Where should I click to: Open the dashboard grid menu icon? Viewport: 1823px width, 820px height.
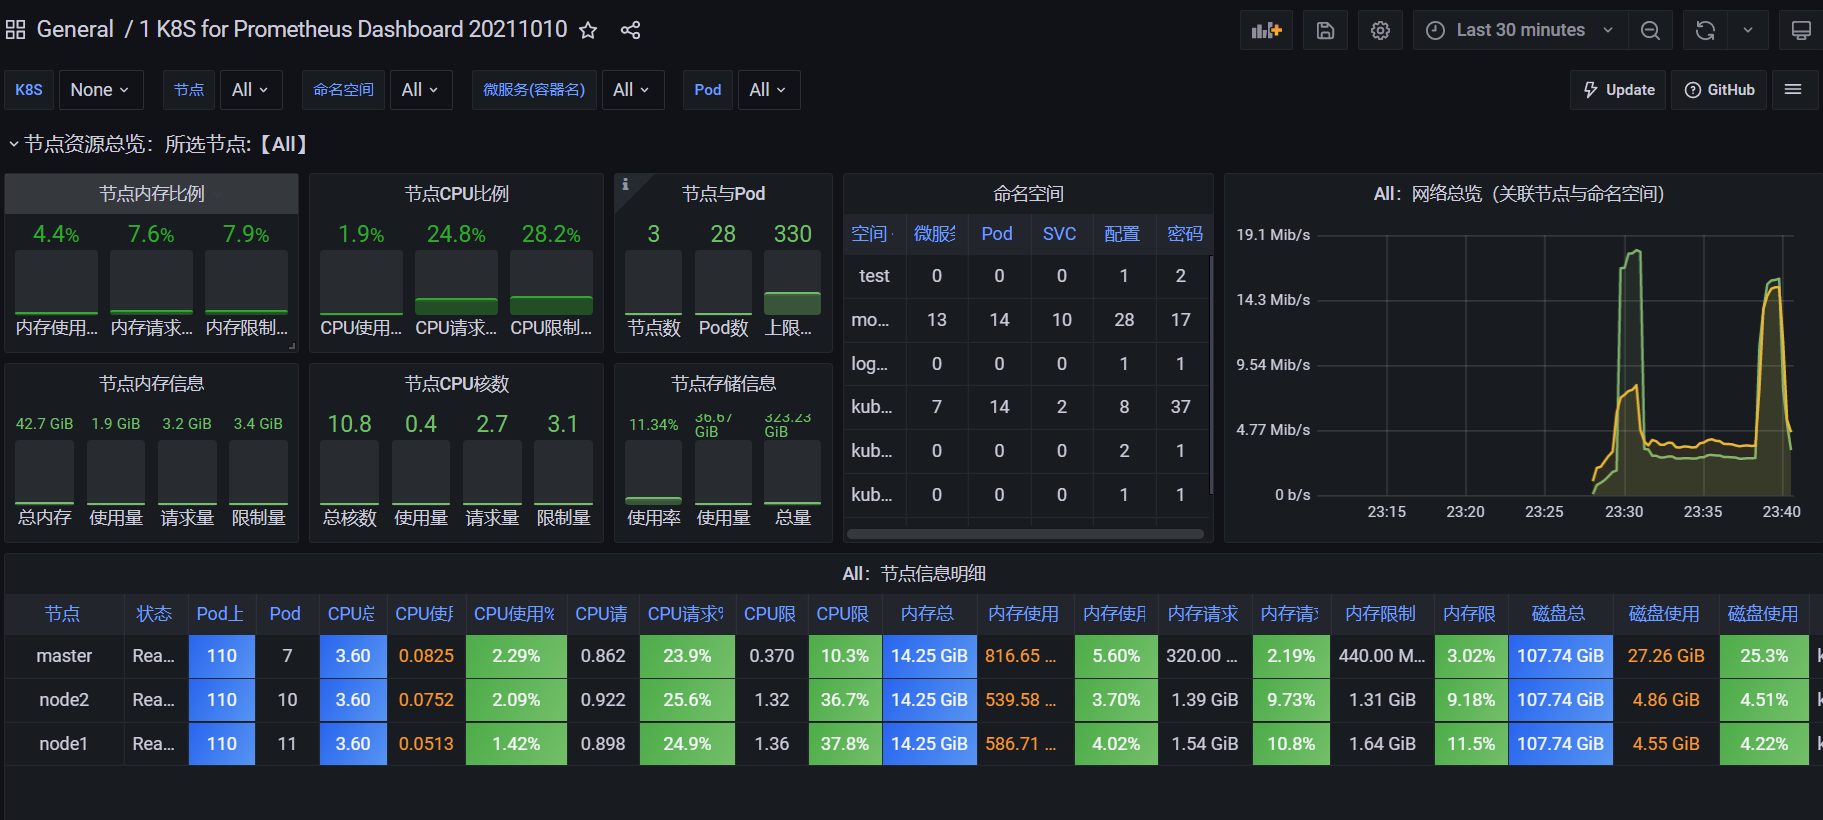(15, 30)
